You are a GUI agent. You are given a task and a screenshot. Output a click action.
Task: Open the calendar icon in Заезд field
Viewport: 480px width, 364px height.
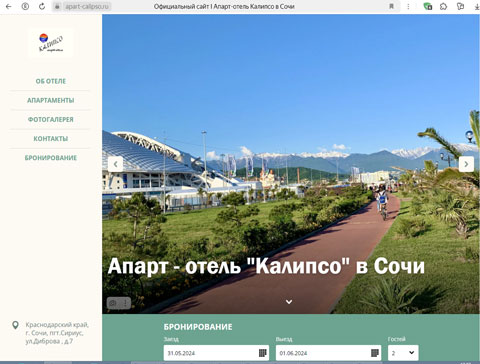click(x=263, y=353)
